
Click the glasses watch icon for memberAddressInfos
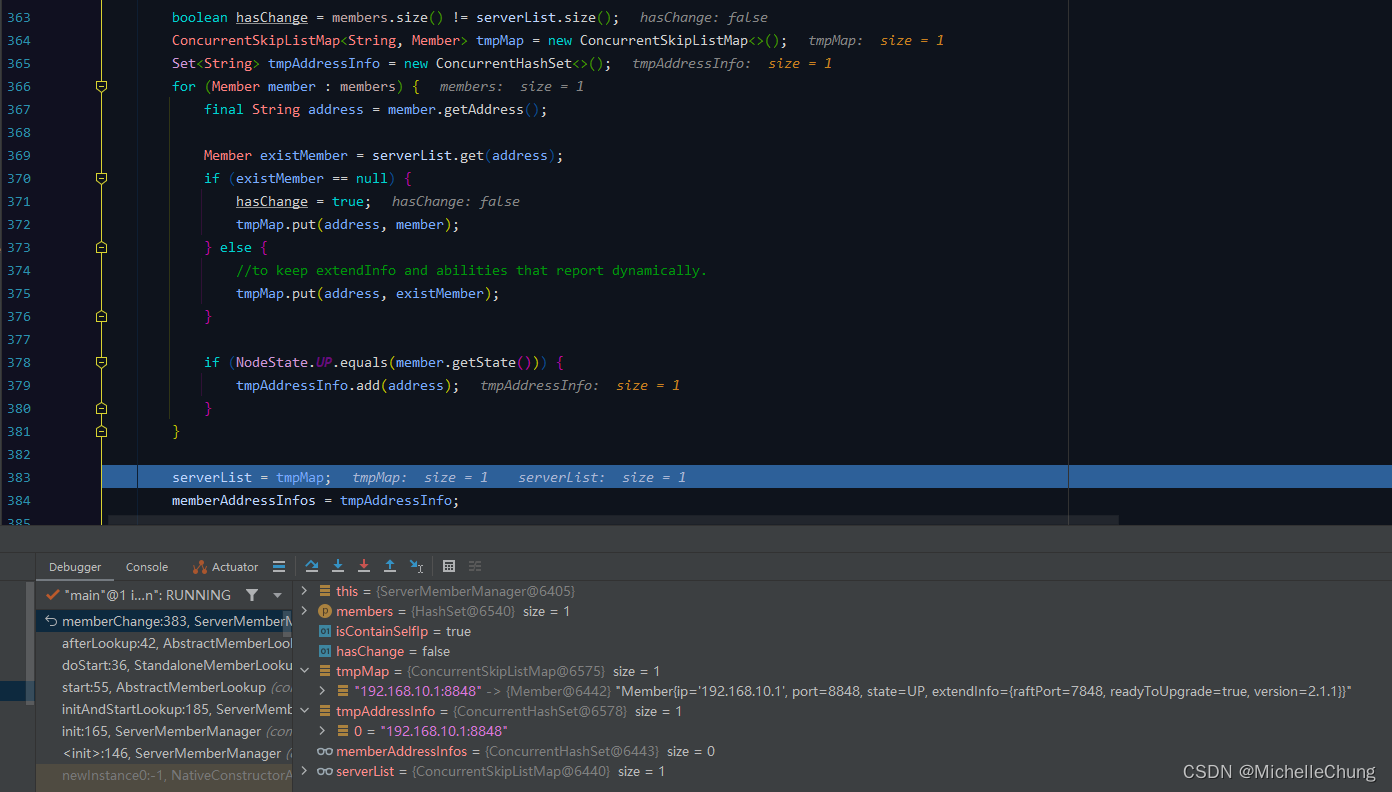click(x=324, y=751)
